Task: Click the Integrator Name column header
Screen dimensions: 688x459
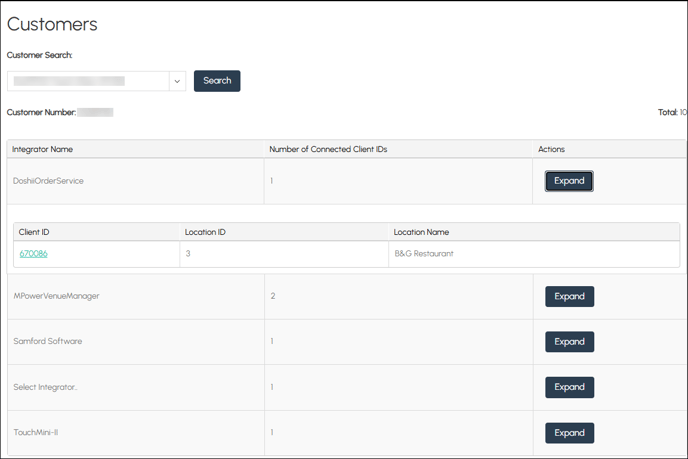Action: coord(42,149)
